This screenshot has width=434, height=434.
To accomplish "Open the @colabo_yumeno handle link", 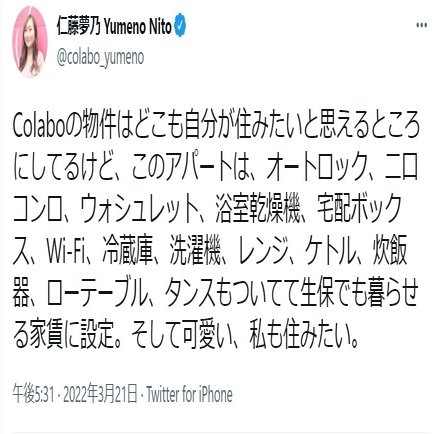I will [x=100, y=58].
